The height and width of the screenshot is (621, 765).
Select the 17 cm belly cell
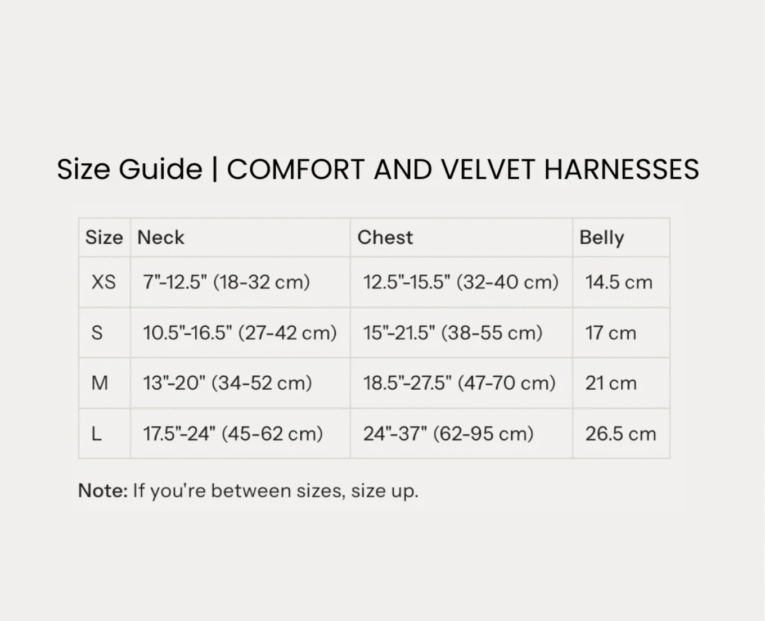click(x=610, y=333)
